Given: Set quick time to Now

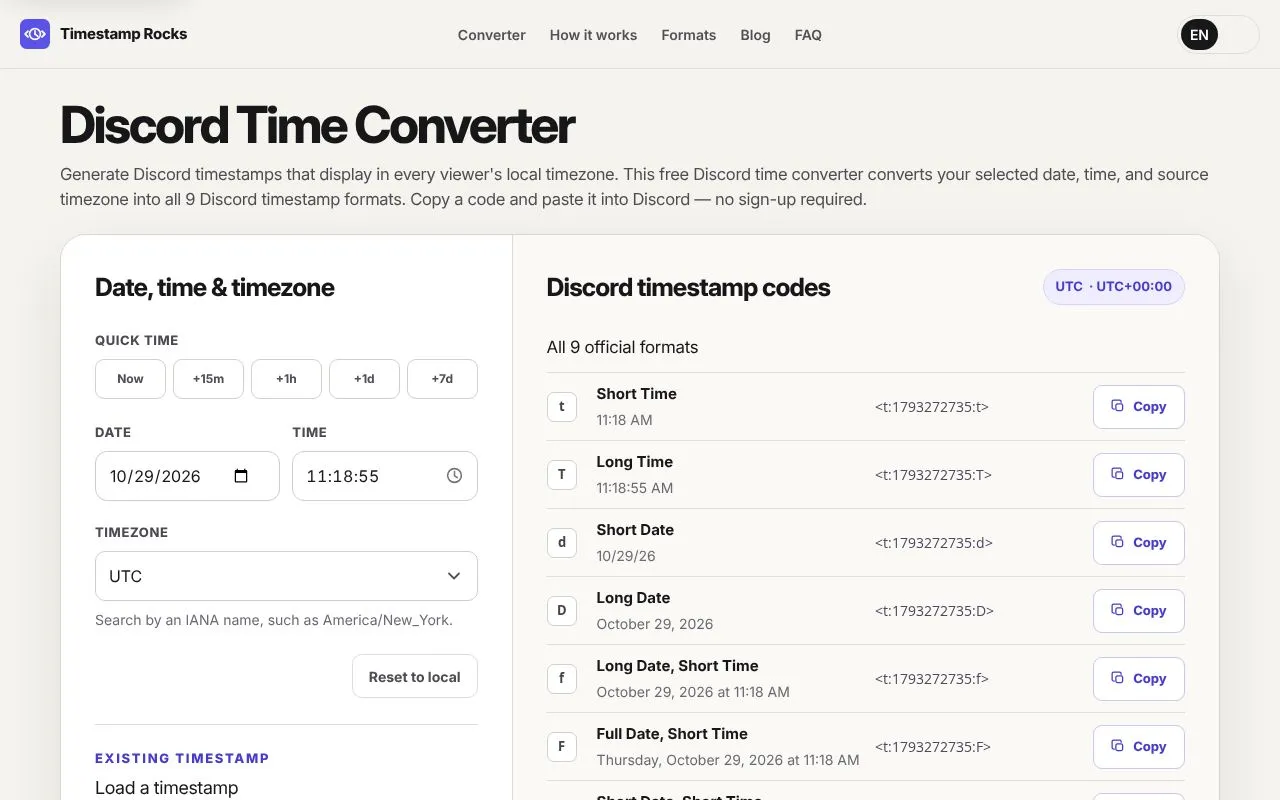Looking at the screenshot, I should point(130,379).
